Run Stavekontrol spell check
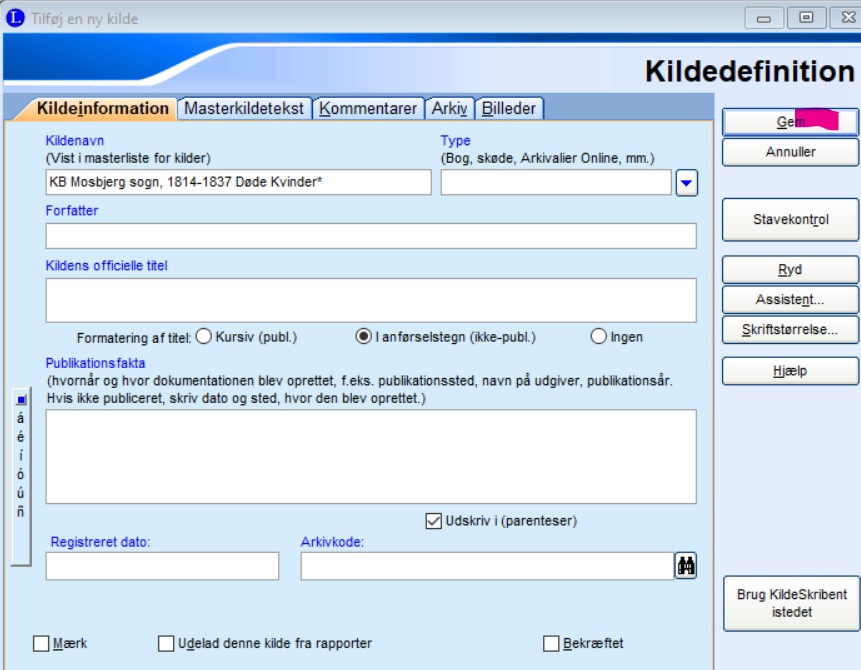The image size is (861, 670). [x=790, y=220]
